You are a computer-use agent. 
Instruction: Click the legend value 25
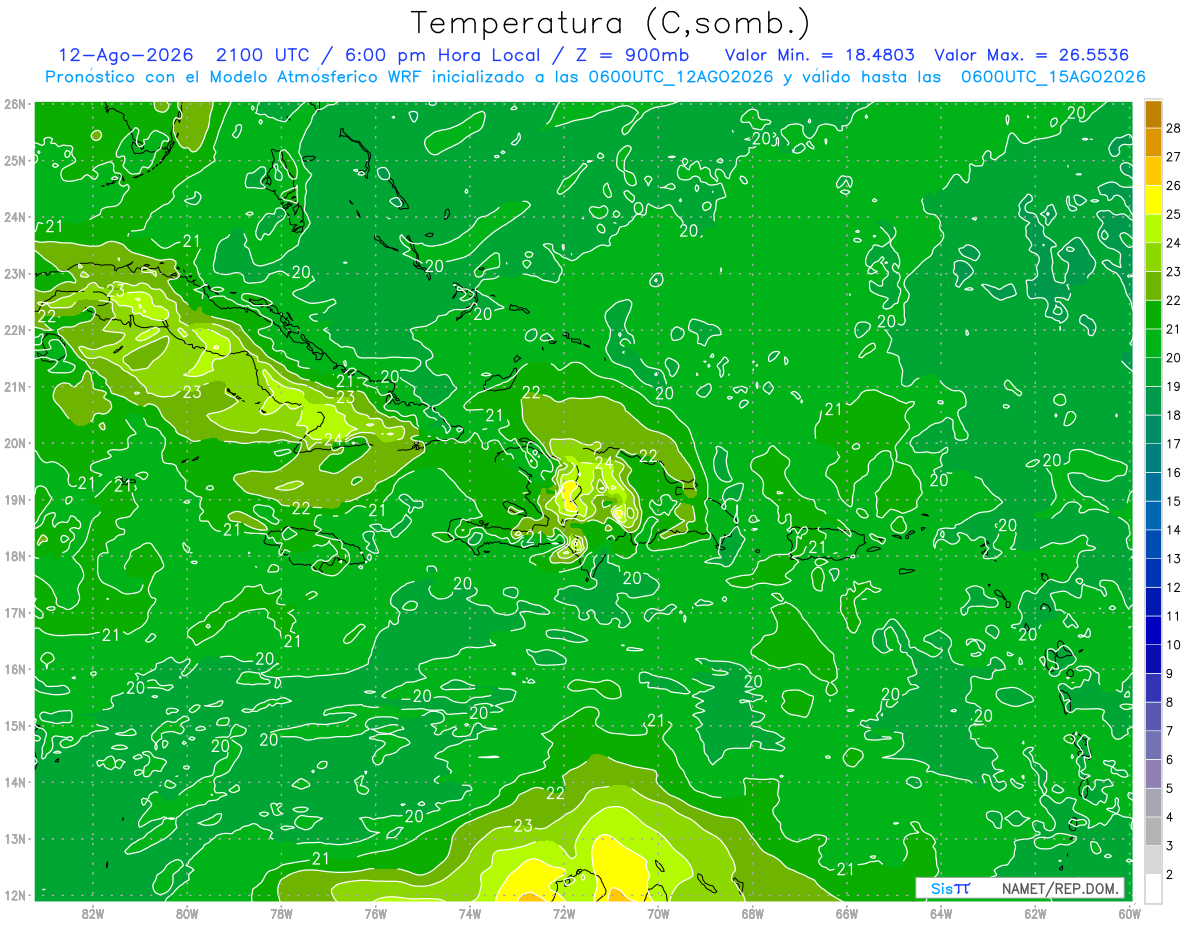[x=1174, y=214]
